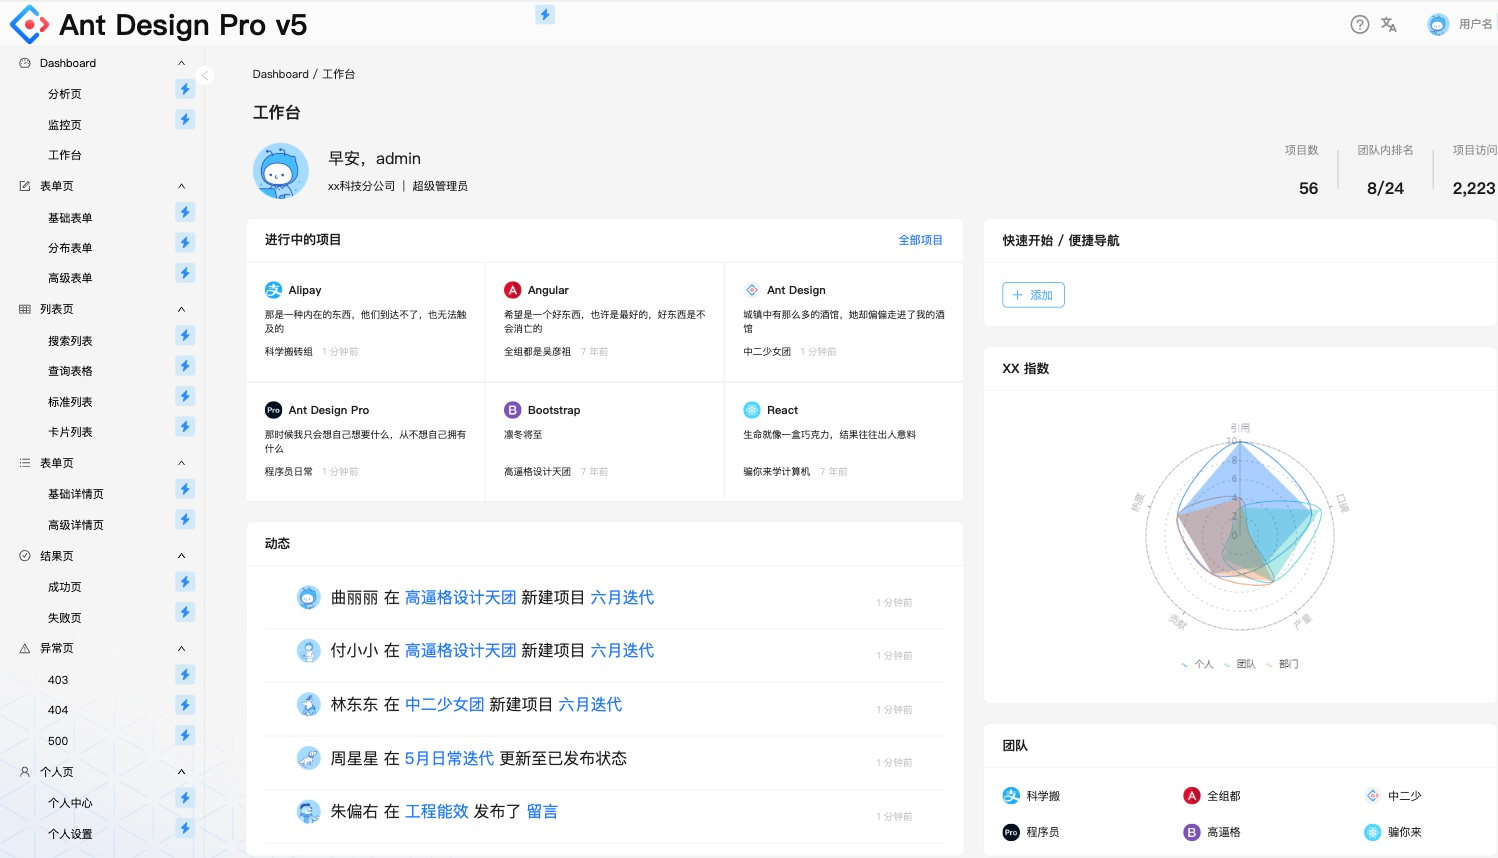Click the lightning icon beside 高级详情页
The height and width of the screenshot is (858, 1498).
click(185, 519)
